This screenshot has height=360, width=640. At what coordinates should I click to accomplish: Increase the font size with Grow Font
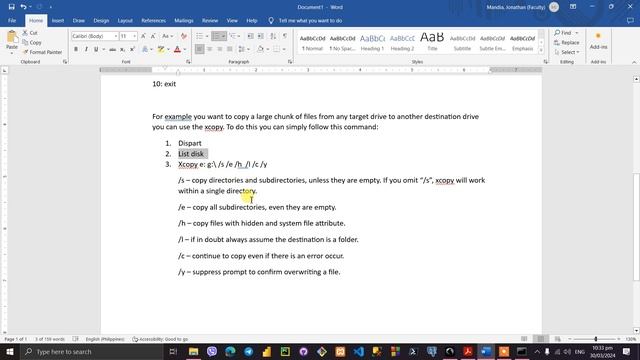point(143,36)
